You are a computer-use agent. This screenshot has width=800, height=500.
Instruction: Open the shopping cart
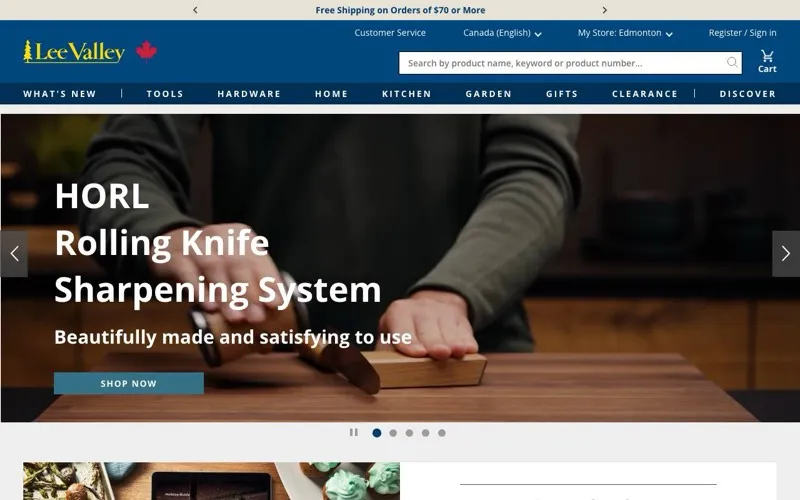[x=767, y=62]
